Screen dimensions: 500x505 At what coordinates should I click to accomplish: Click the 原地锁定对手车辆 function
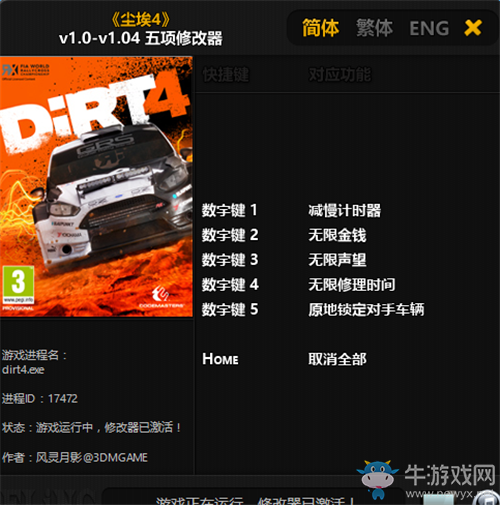[366, 310]
